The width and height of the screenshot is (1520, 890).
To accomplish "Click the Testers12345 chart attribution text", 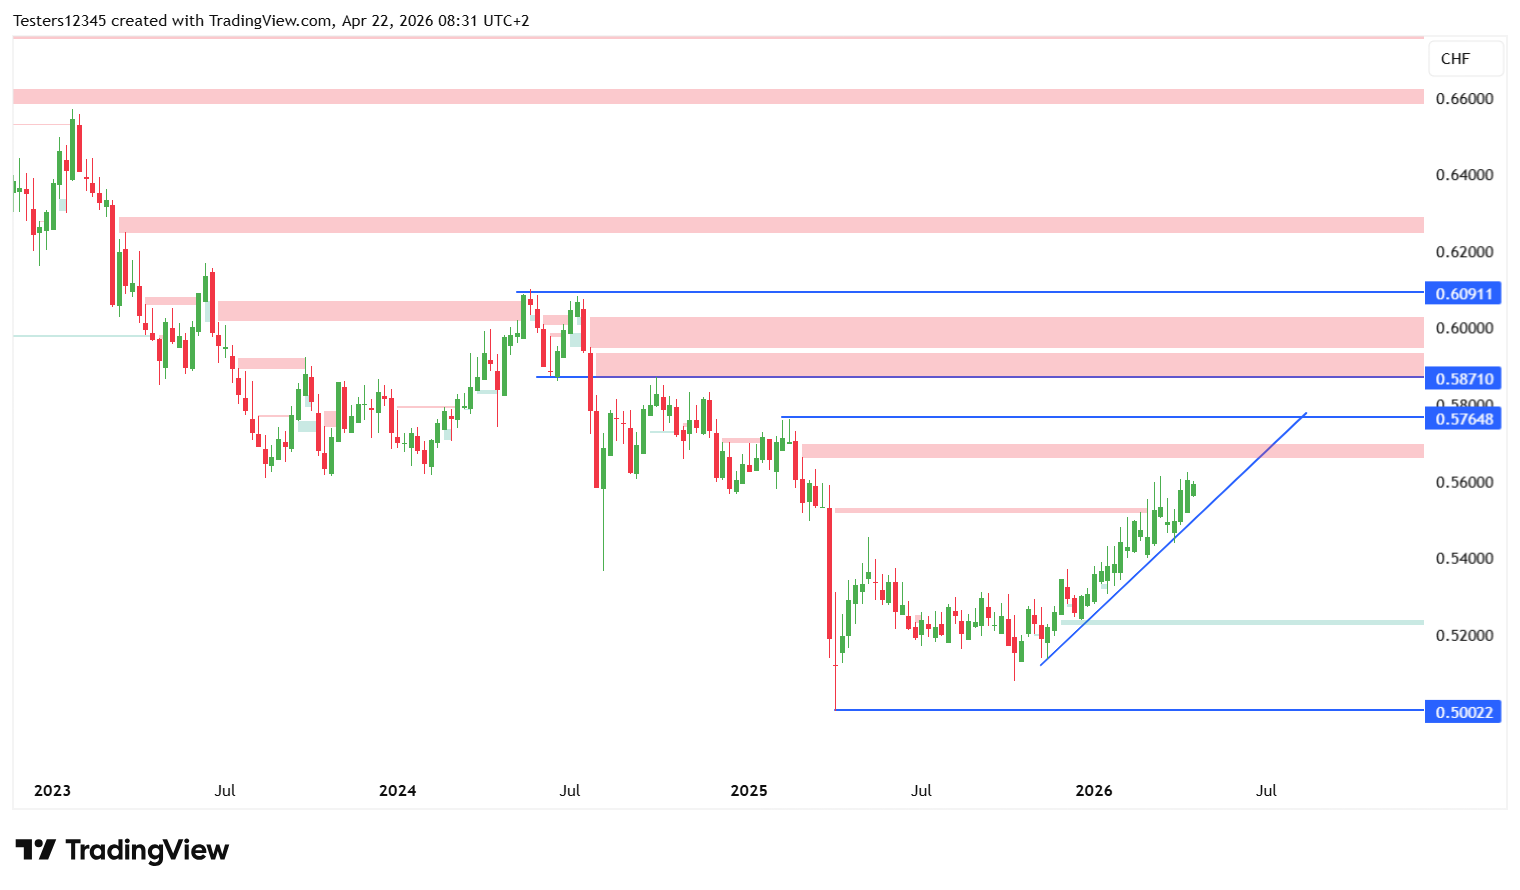I will tap(271, 21).
